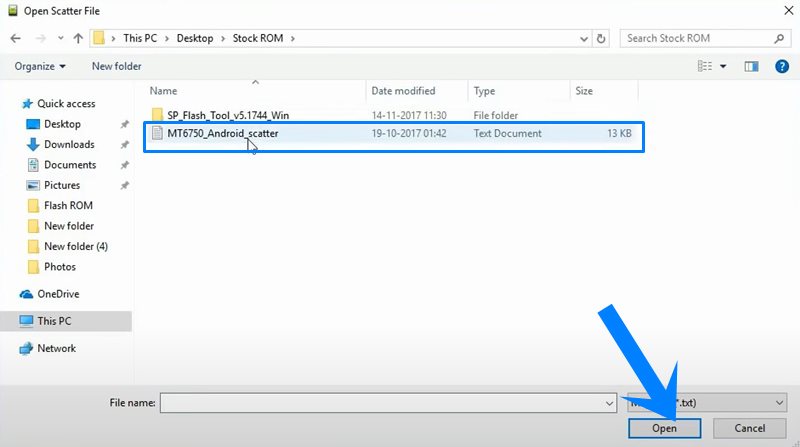Click the Open button

coord(664,429)
